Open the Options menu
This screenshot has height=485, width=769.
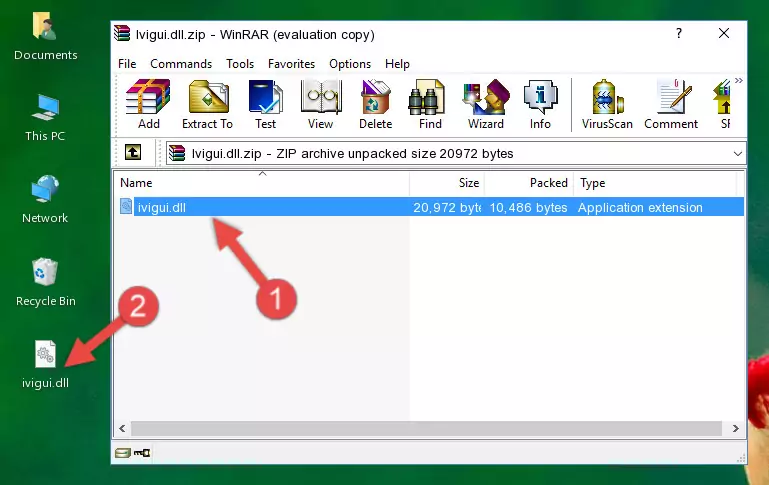coord(350,64)
